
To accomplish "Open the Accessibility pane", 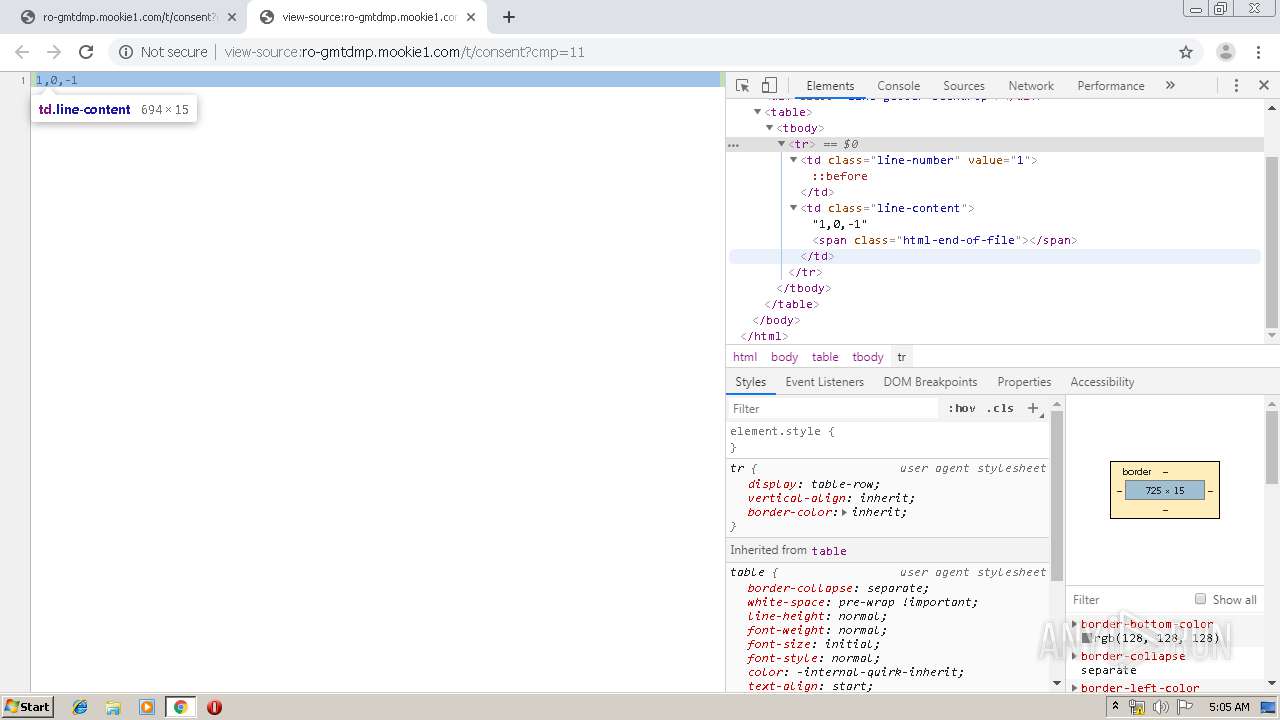I will point(1102,382).
